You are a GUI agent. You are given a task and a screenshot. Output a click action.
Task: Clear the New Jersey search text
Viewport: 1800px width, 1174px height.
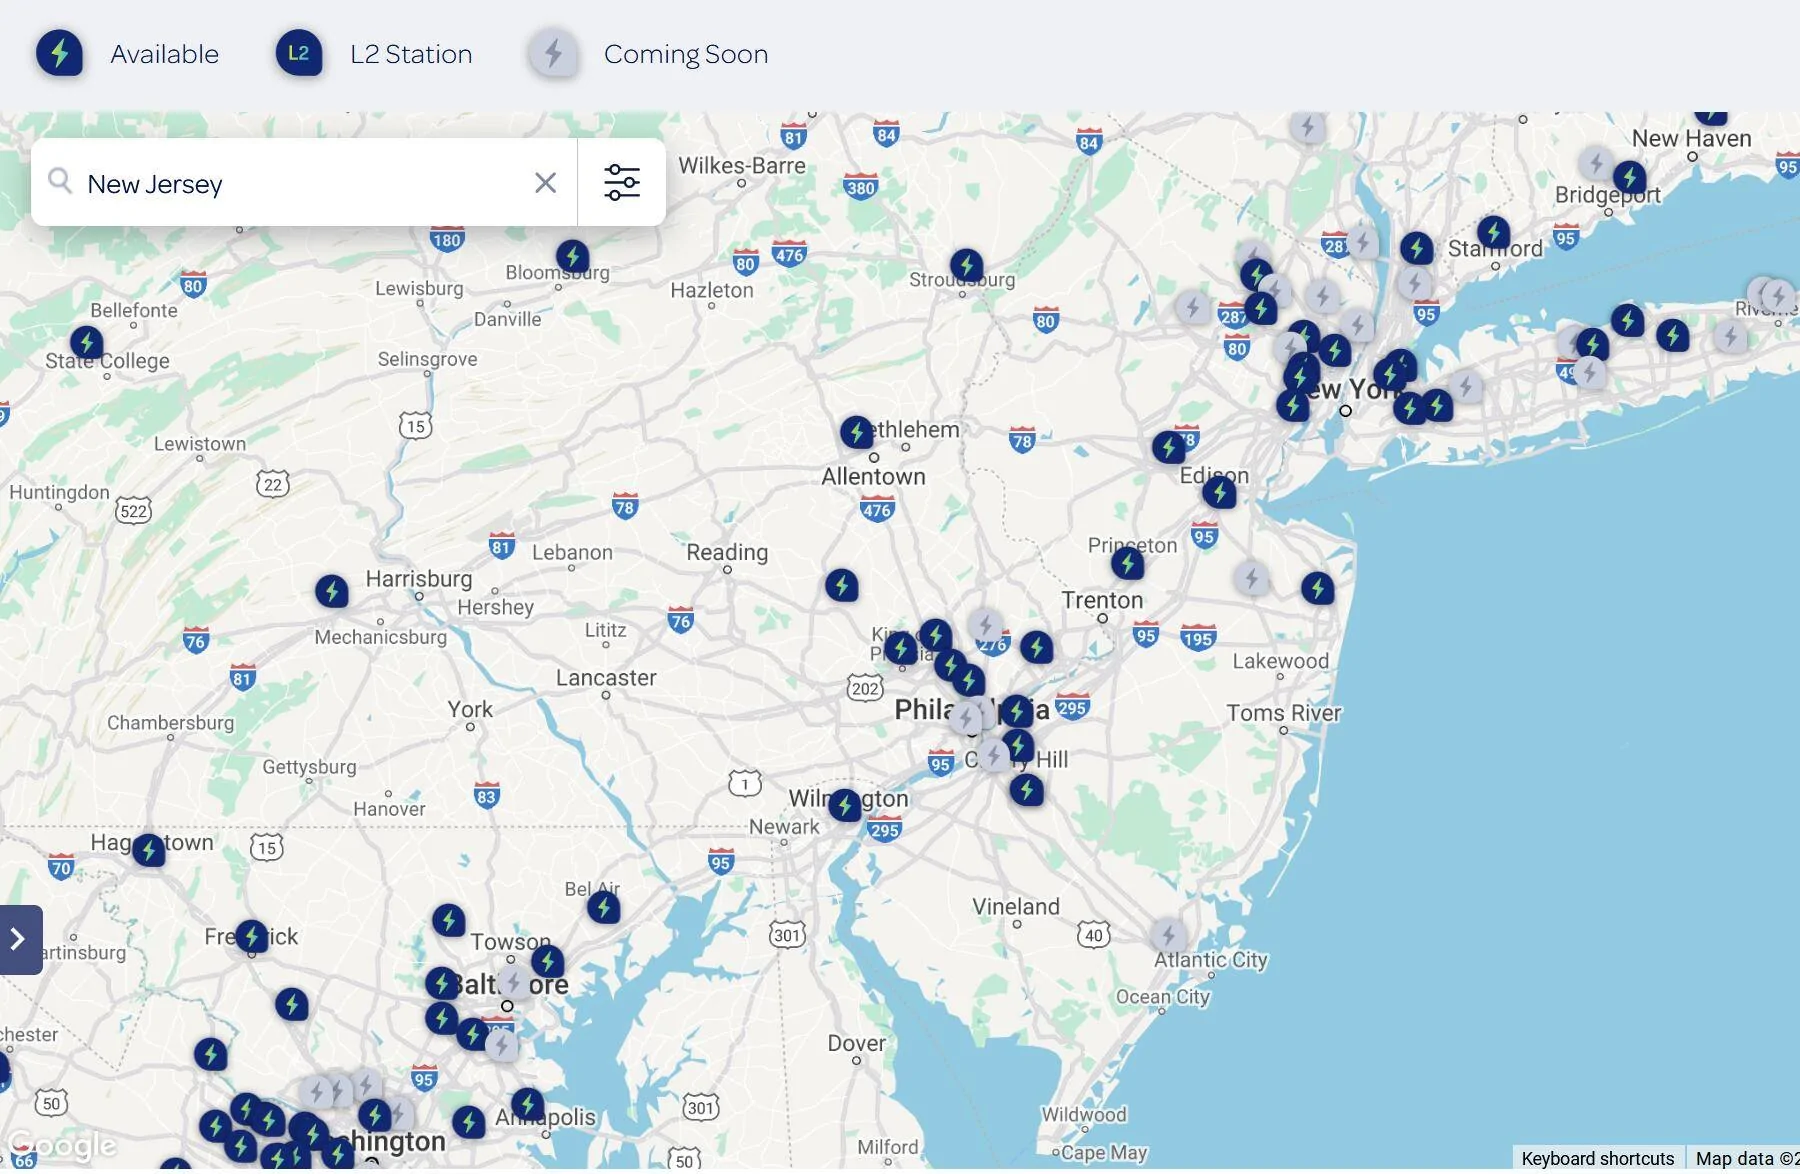[x=545, y=183]
